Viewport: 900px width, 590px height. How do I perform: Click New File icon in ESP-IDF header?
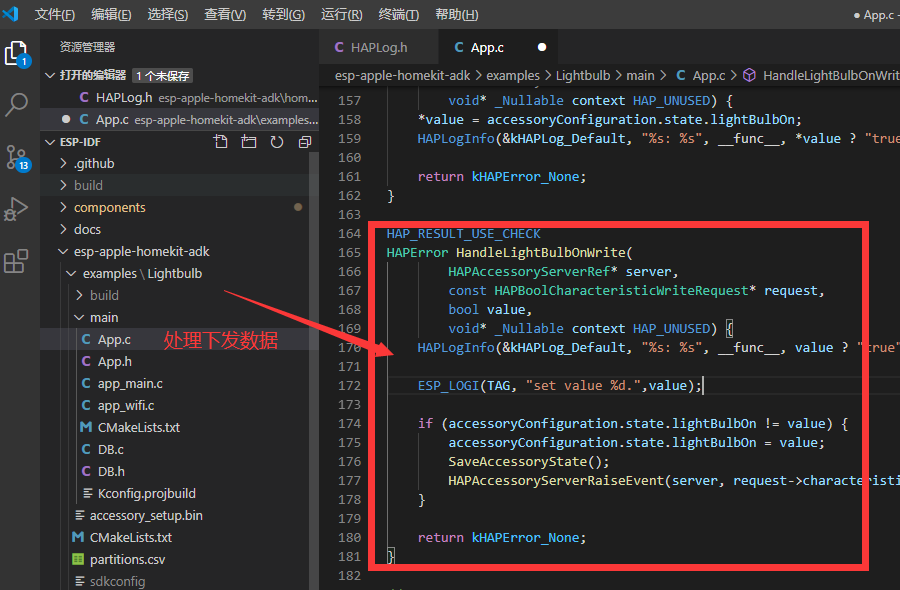pos(220,142)
